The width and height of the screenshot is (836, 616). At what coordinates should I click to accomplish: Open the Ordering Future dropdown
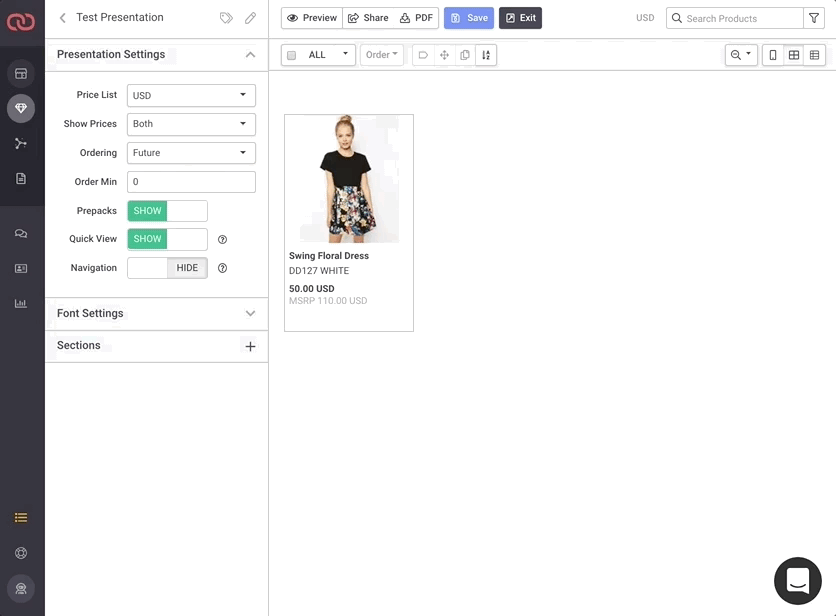click(191, 153)
